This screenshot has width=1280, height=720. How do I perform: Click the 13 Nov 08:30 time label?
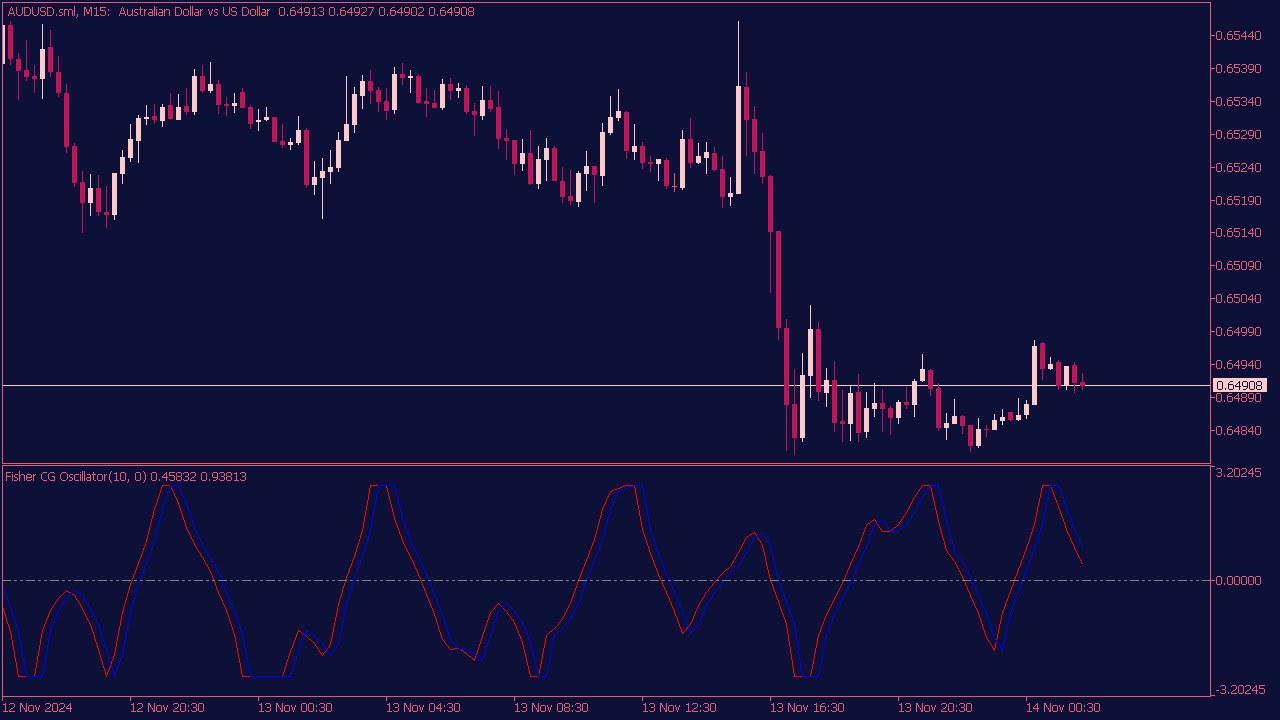click(x=551, y=707)
